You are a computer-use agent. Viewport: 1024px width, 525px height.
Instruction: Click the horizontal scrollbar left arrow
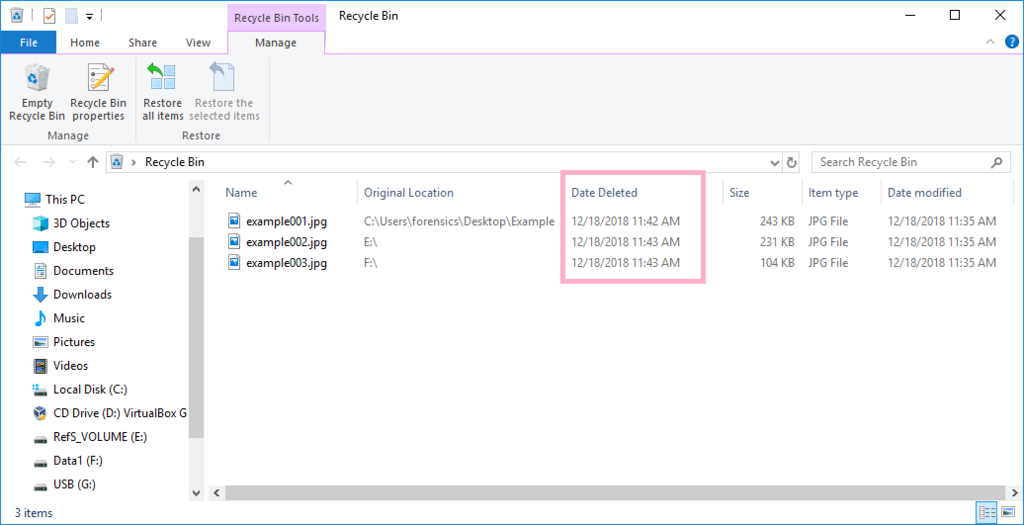(x=217, y=492)
